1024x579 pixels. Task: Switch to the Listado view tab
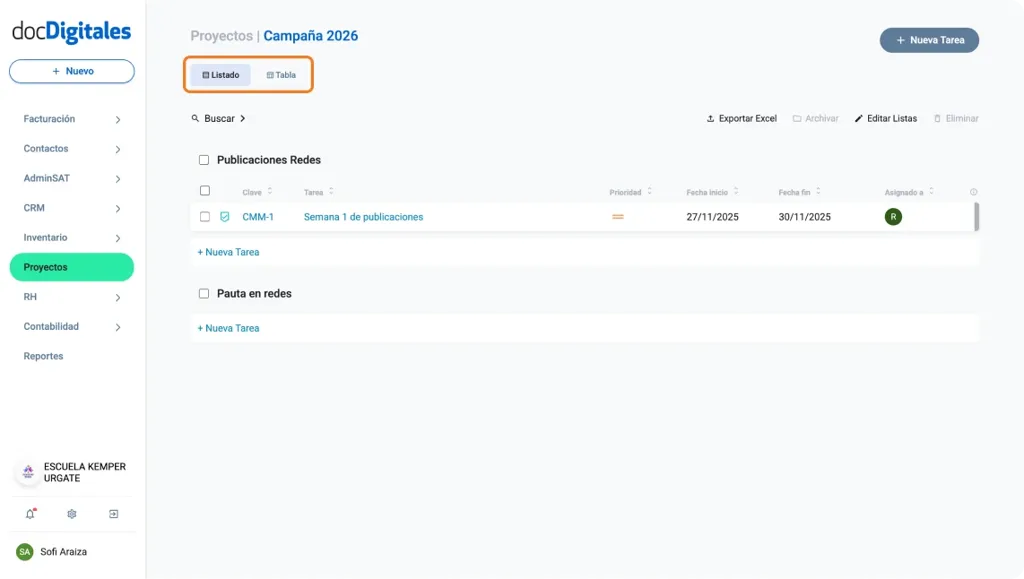pyautogui.click(x=220, y=74)
